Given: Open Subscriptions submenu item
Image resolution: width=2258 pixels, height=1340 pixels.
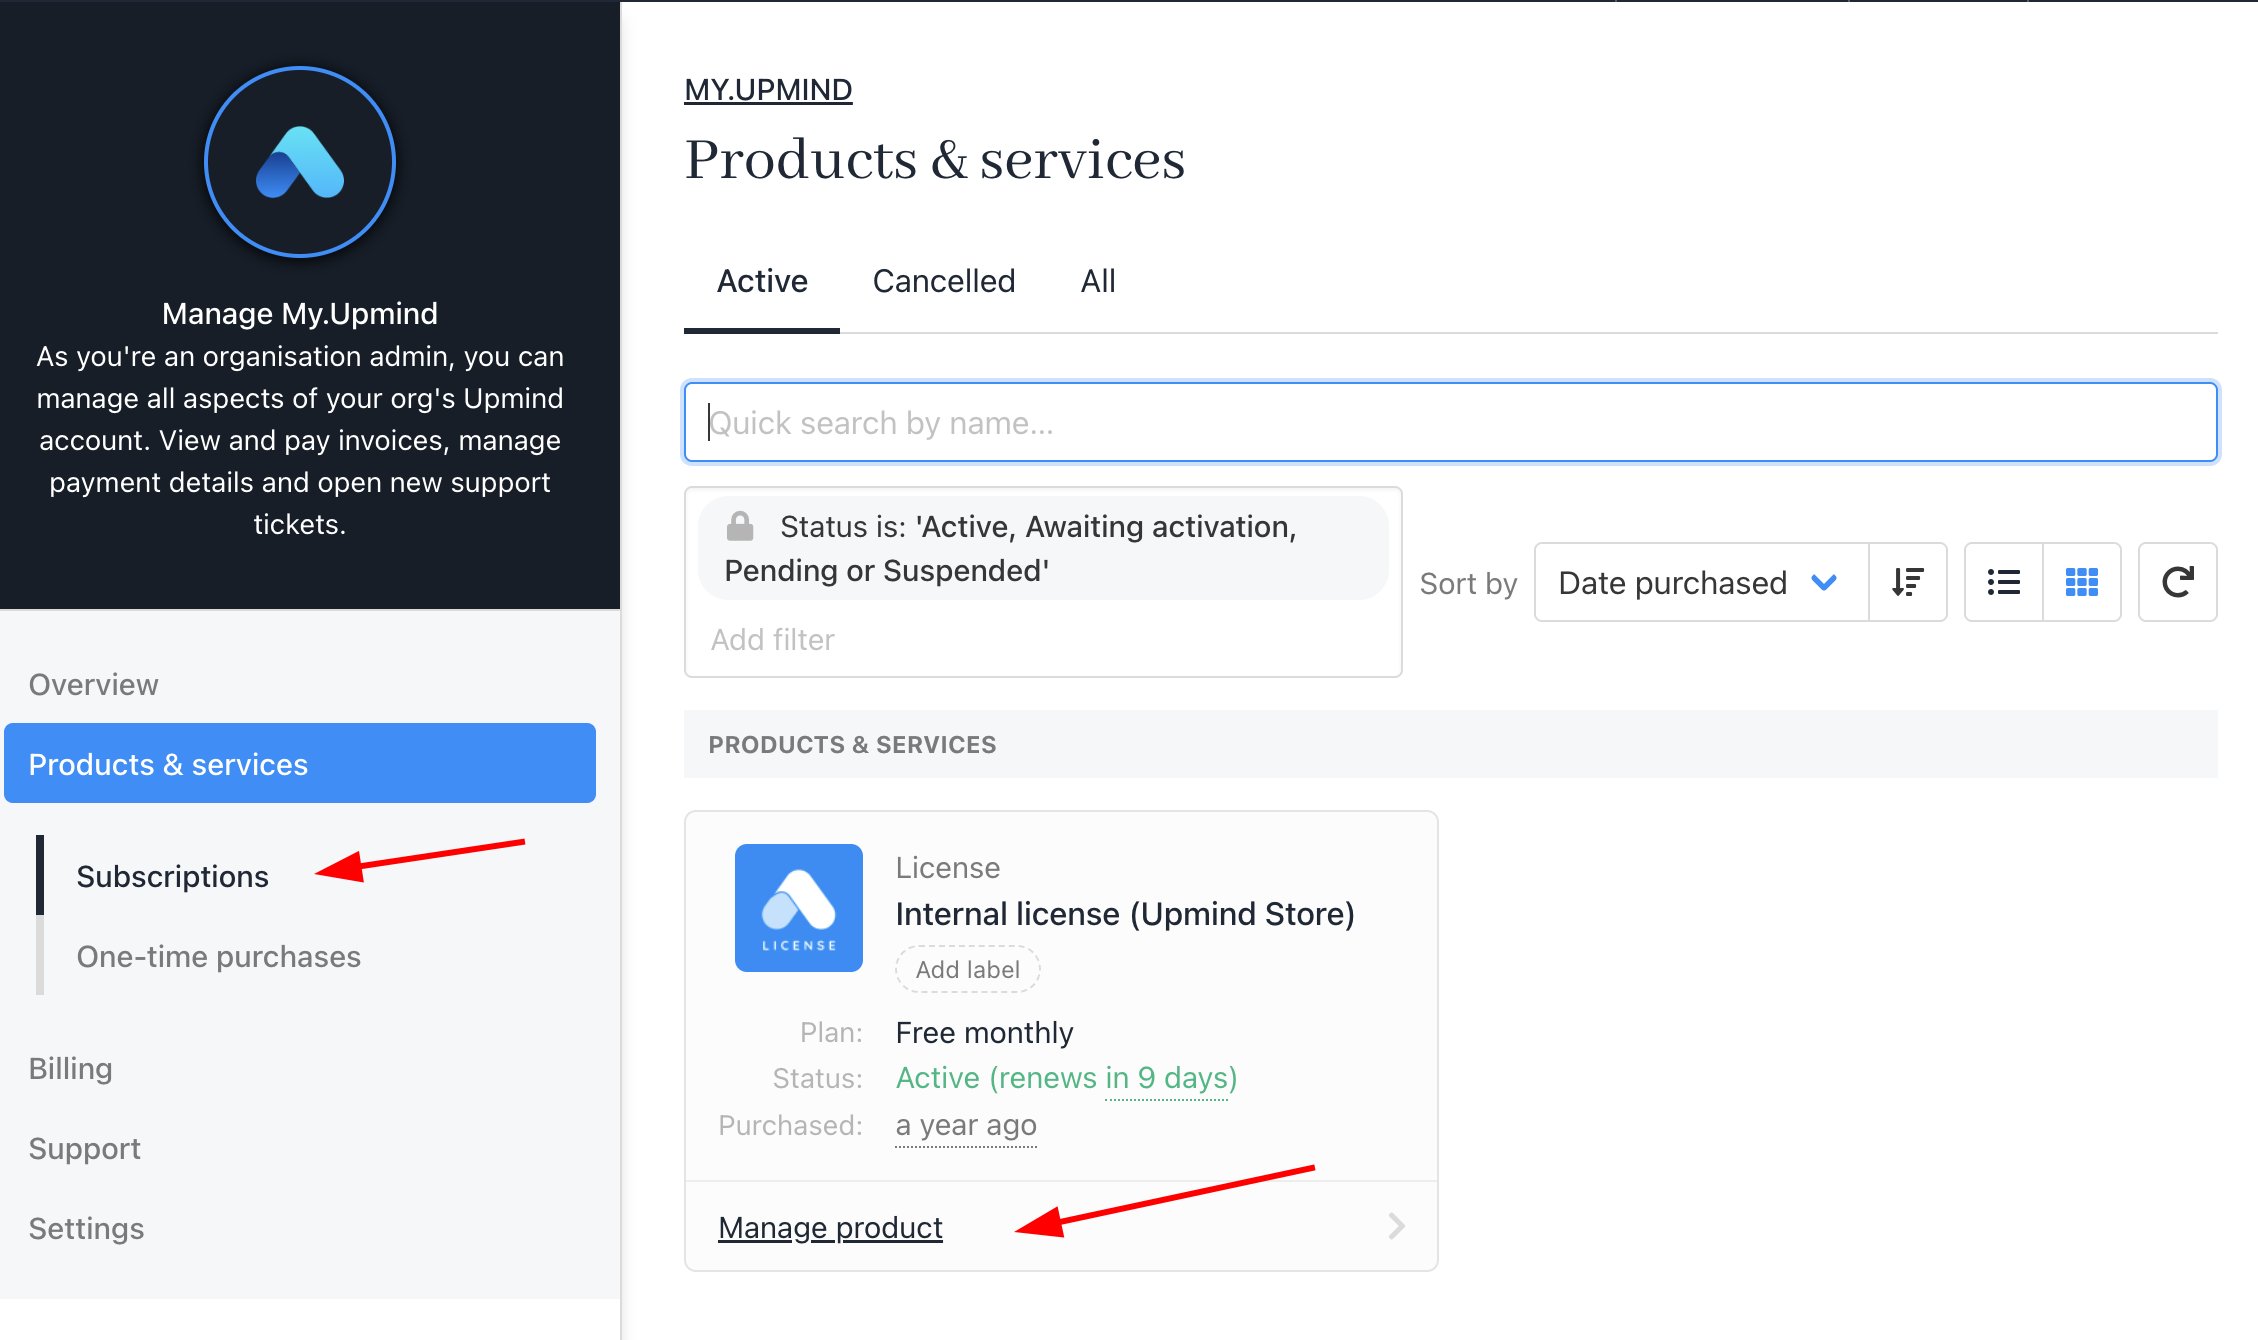Looking at the screenshot, I should click(173, 876).
